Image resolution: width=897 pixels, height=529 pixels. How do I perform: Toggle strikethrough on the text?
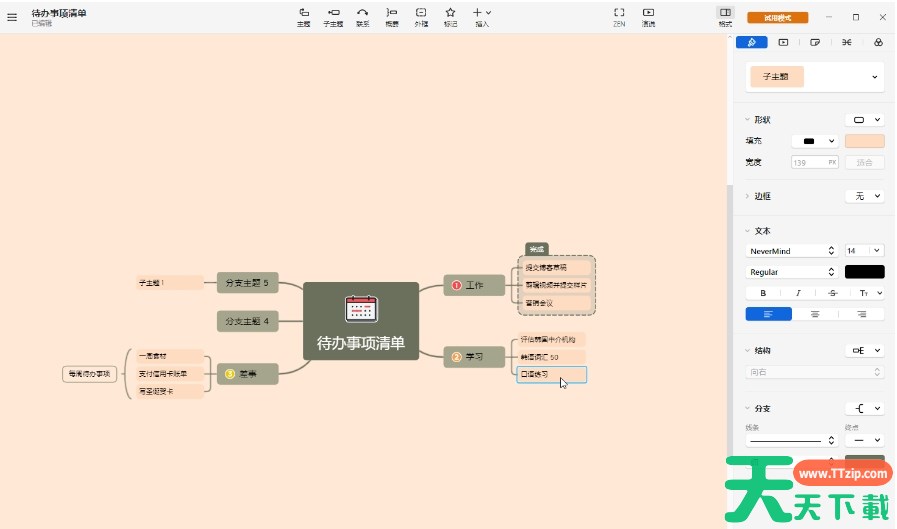(831, 293)
